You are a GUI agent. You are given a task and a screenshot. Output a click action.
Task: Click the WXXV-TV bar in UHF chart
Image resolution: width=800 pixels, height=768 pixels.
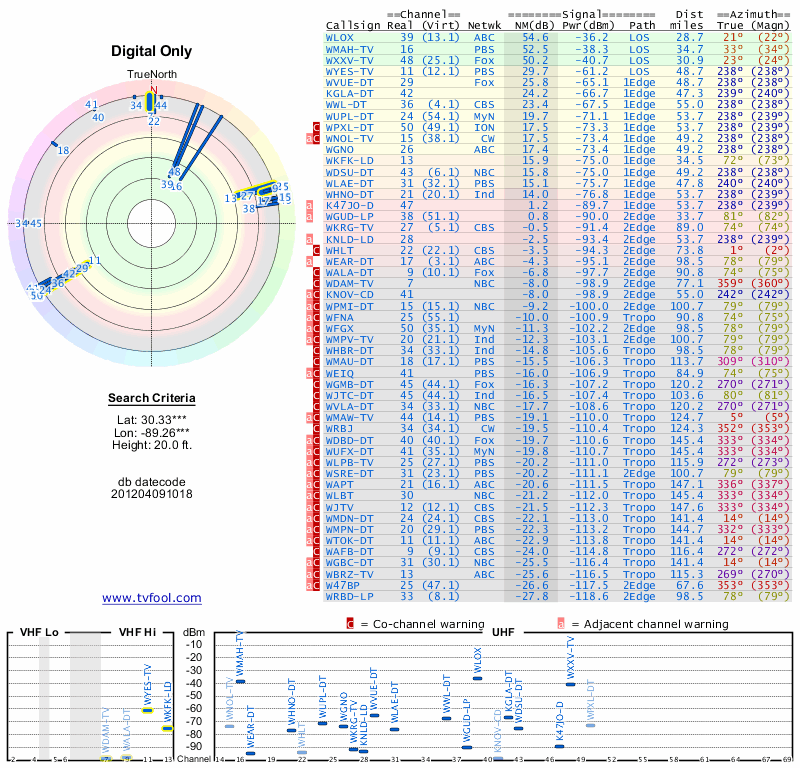(570, 684)
